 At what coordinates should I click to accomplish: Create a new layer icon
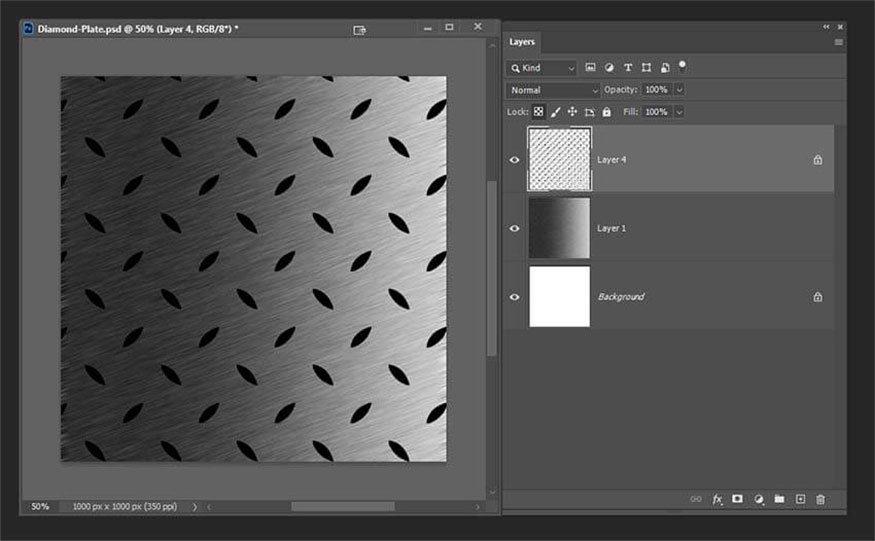coord(800,499)
